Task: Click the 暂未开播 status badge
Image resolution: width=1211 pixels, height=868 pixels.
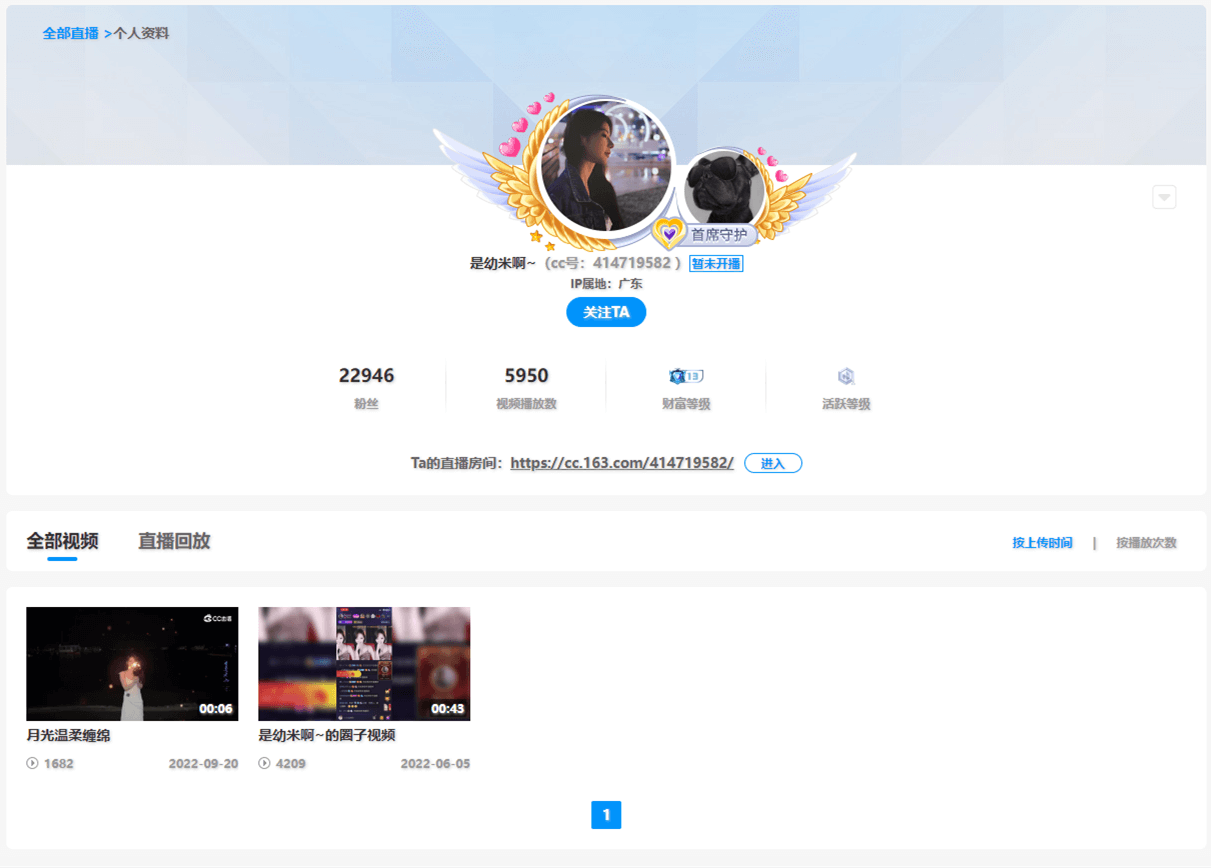Action: tap(715, 262)
